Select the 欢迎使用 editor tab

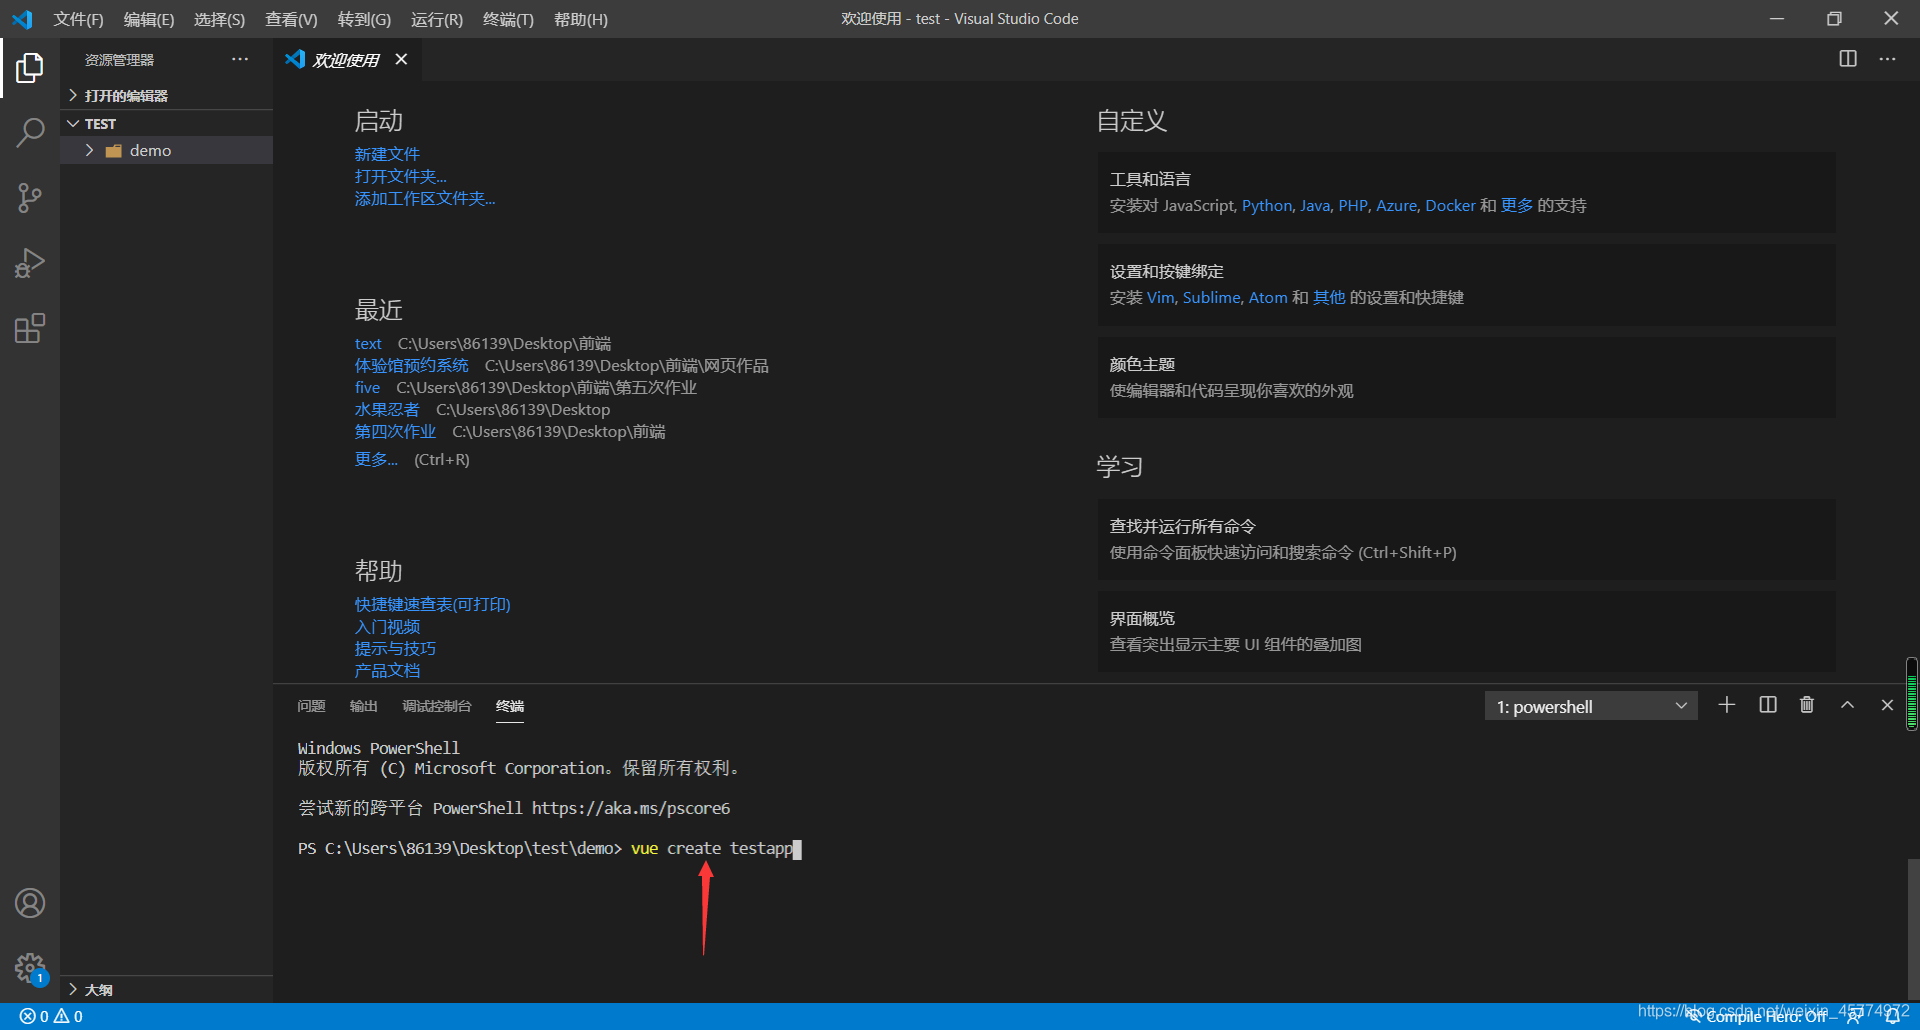347,59
